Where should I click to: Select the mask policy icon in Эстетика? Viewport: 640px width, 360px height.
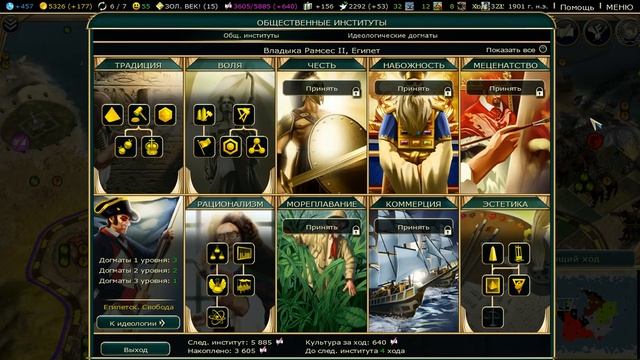point(519,285)
